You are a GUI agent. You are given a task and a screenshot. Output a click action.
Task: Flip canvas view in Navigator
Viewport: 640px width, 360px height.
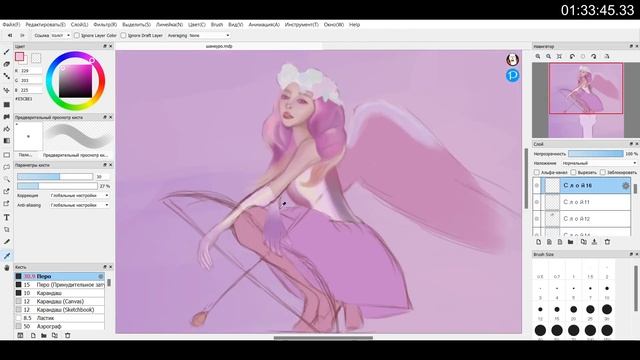click(x=607, y=56)
